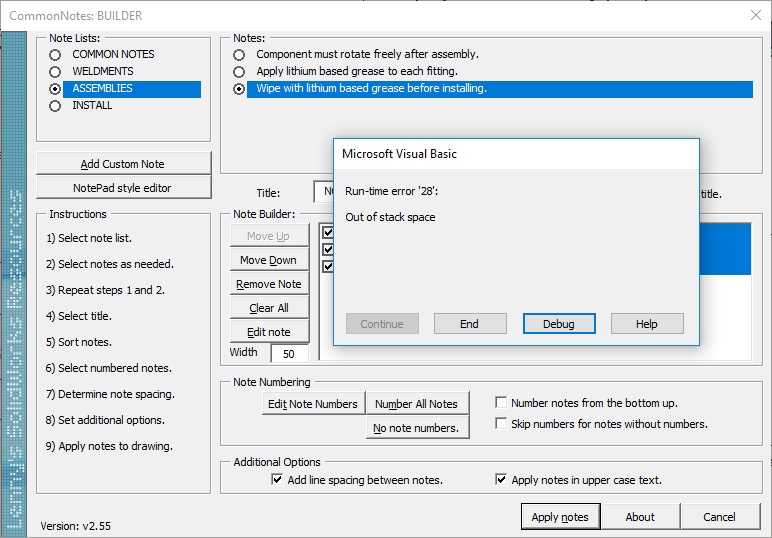Click Edit Note Numbers button

313,404
